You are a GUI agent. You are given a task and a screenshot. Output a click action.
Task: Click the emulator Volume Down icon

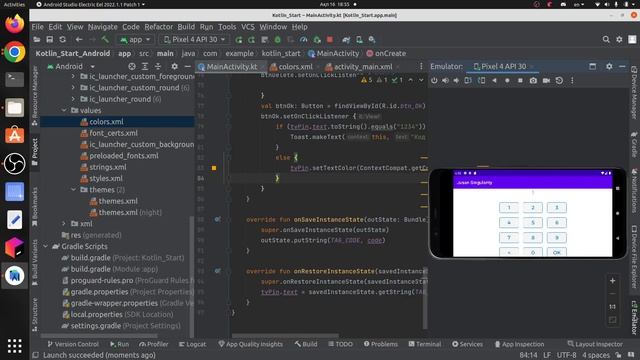point(456,80)
